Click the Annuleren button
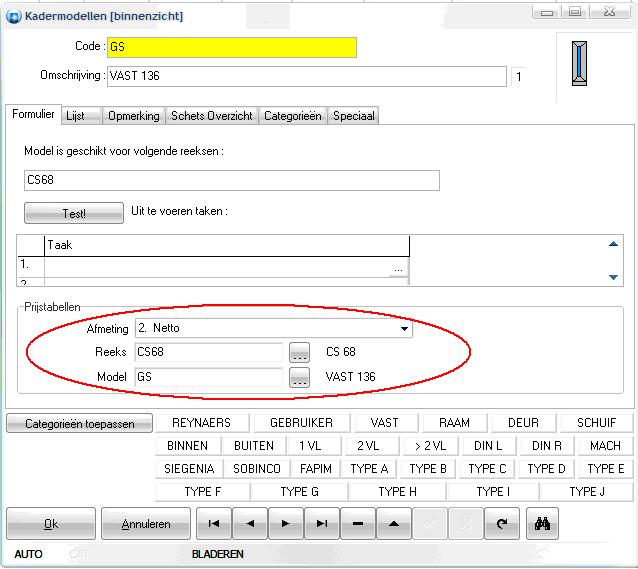The height and width of the screenshot is (569, 638). tap(146, 523)
